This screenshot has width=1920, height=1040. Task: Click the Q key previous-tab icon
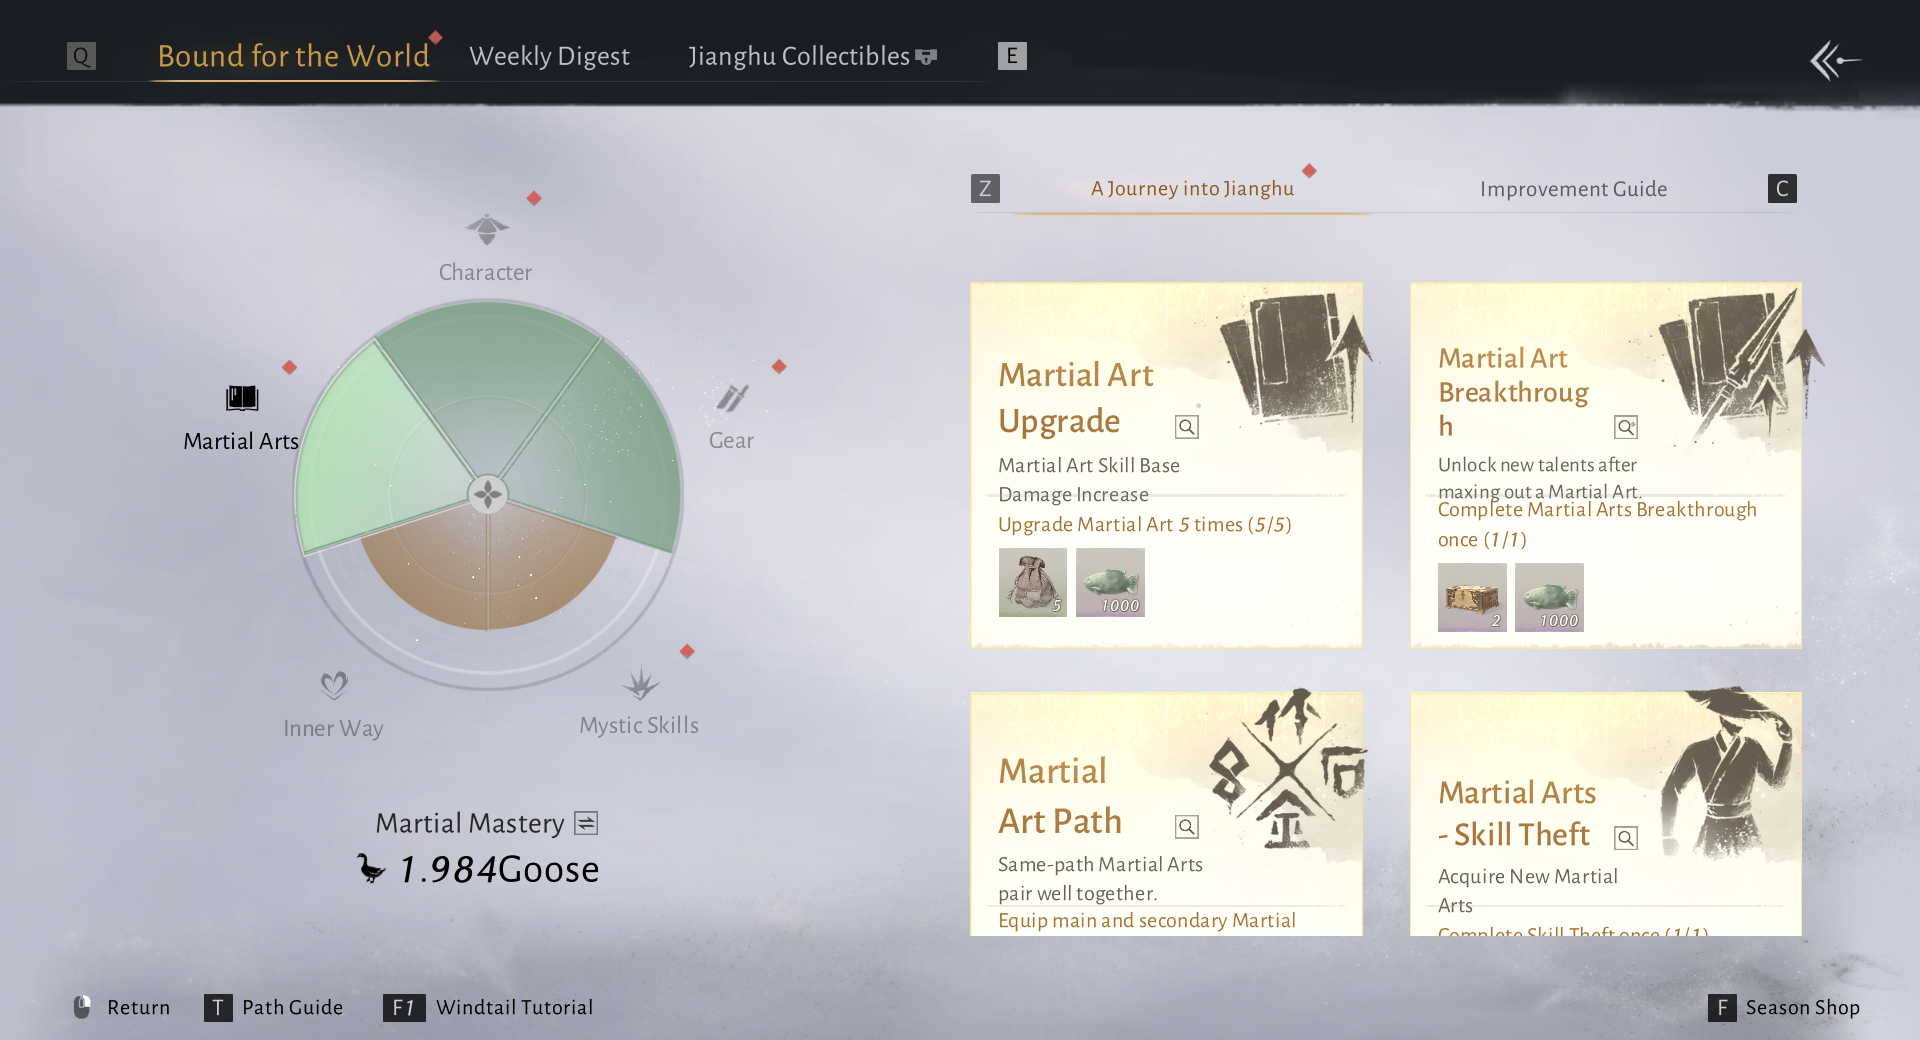tap(81, 56)
